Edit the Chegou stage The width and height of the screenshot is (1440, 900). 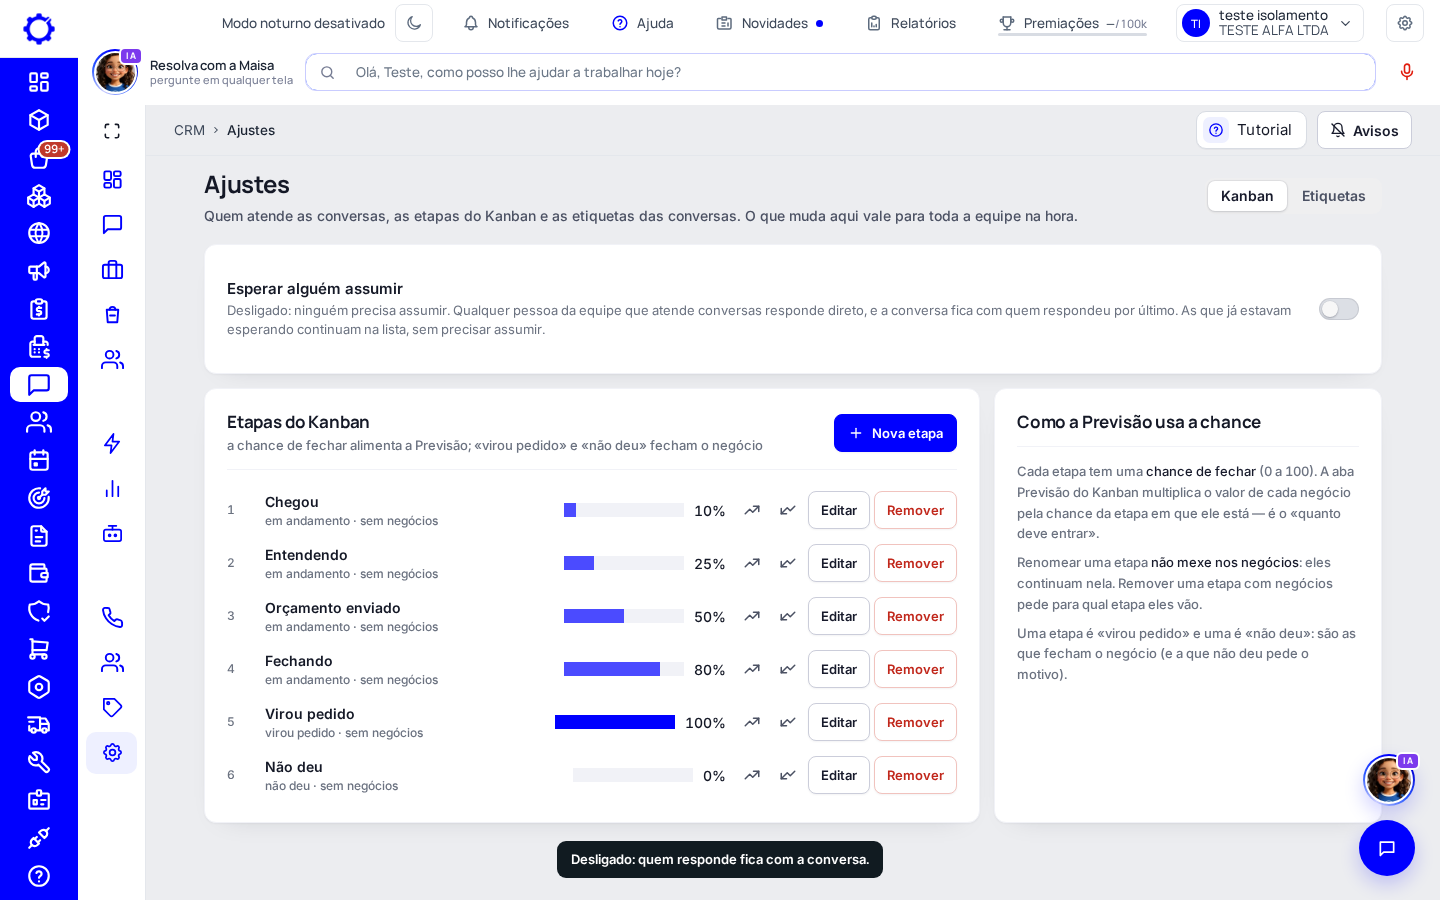838,510
